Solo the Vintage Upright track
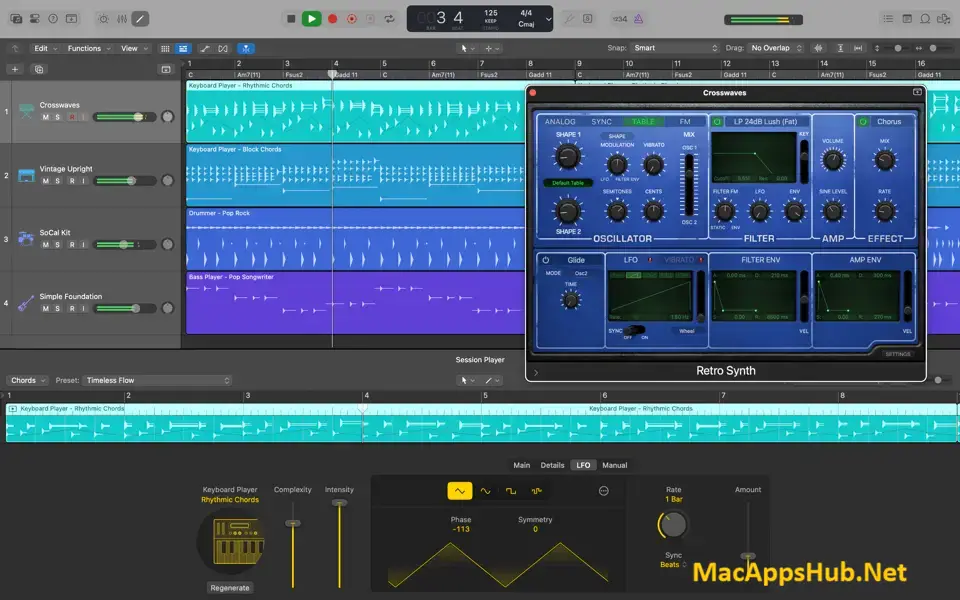 [58, 181]
